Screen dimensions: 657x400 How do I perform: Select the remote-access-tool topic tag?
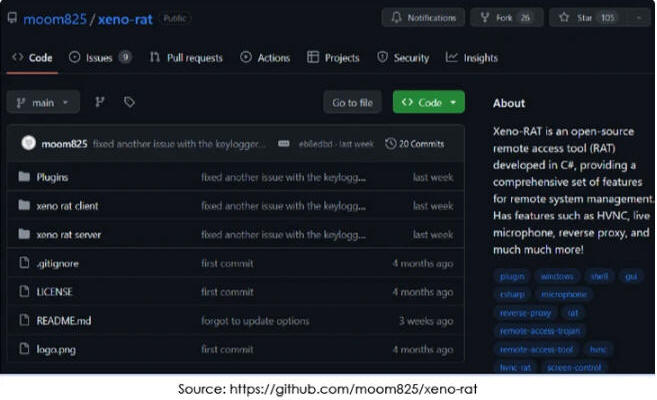click(x=536, y=349)
